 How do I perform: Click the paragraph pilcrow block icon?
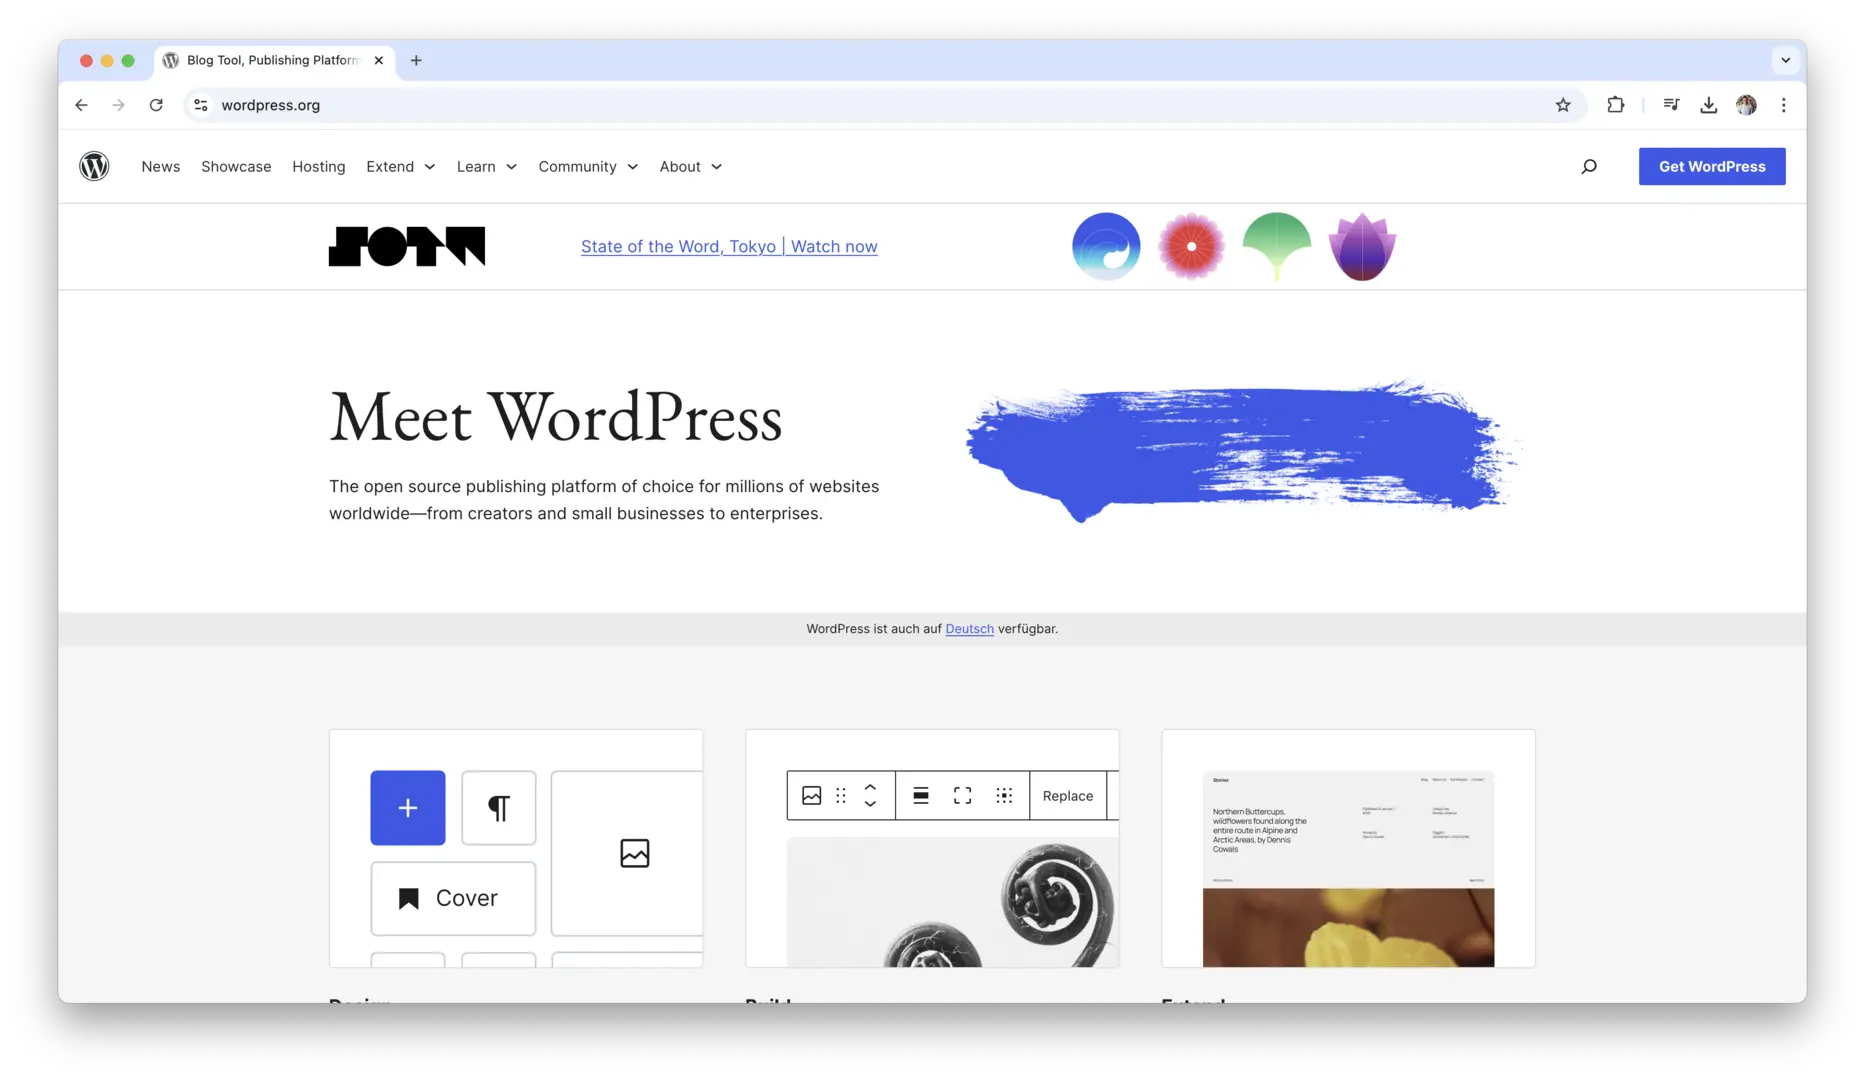point(499,808)
